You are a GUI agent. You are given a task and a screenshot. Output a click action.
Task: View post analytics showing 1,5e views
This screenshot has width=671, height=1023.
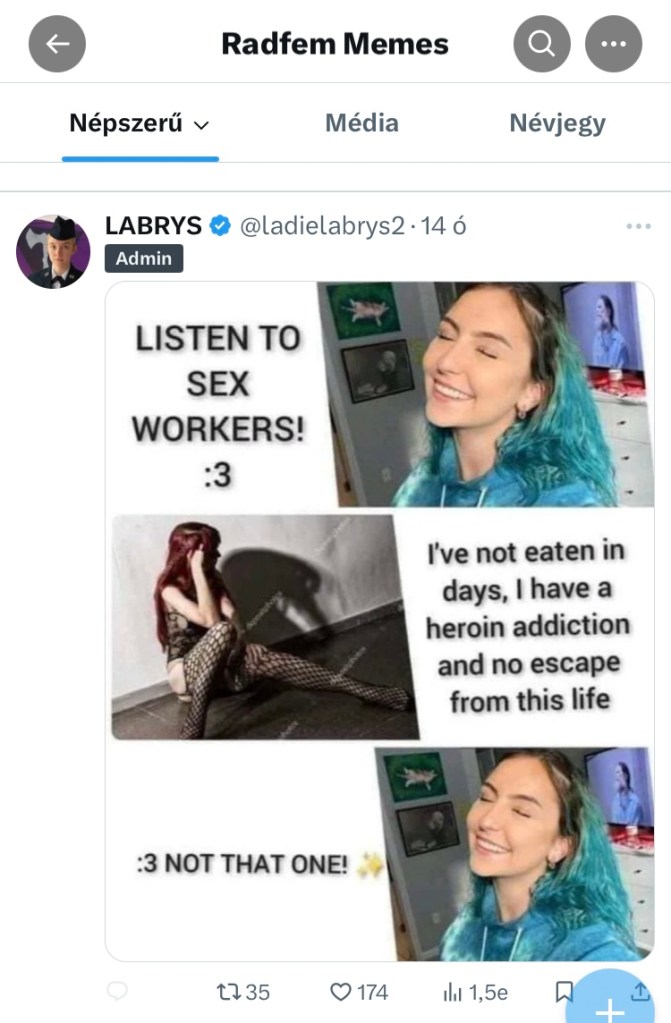tap(475, 992)
